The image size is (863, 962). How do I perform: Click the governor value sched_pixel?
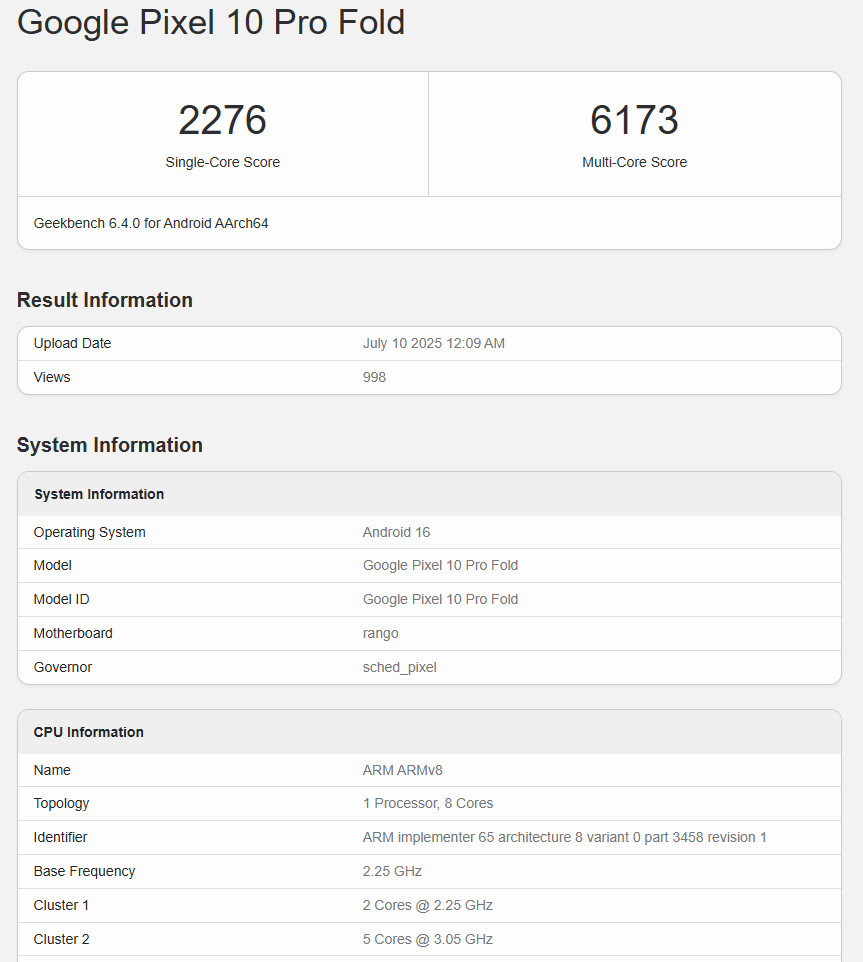click(399, 667)
